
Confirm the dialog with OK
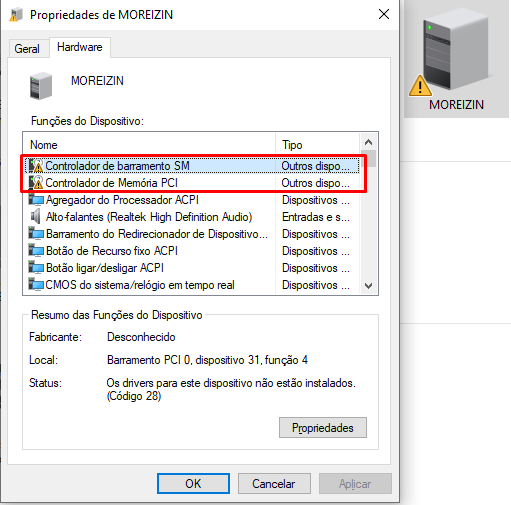pyautogui.click(x=193, y=483)
